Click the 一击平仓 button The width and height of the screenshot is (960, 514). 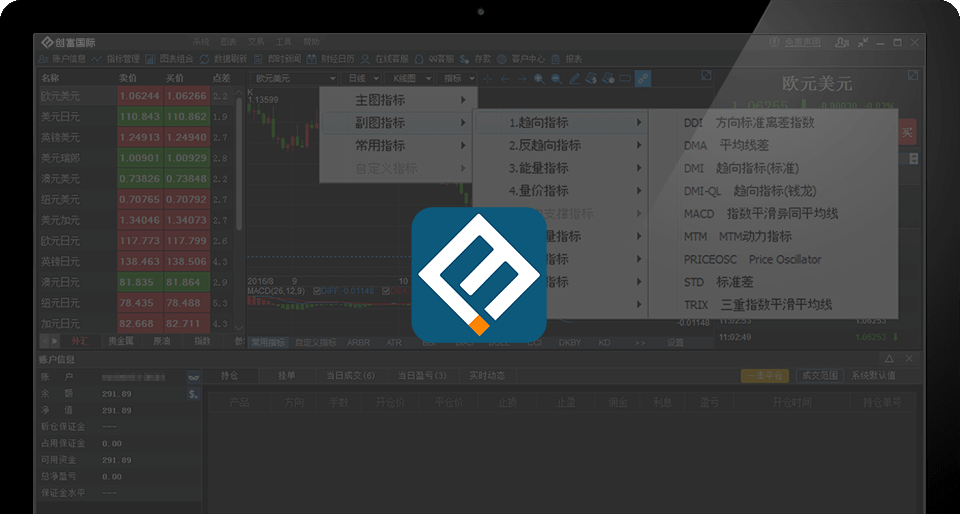(765, 376)
